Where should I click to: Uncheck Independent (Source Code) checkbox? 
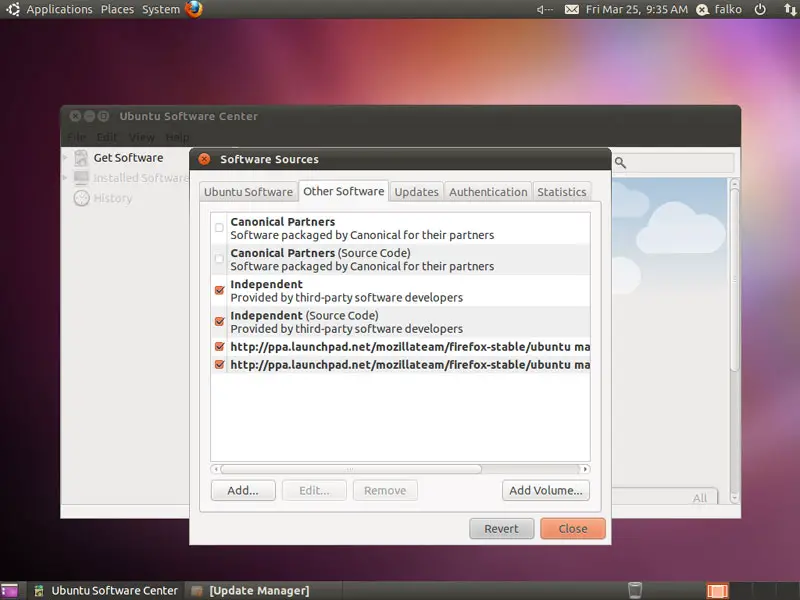point(219,321)
